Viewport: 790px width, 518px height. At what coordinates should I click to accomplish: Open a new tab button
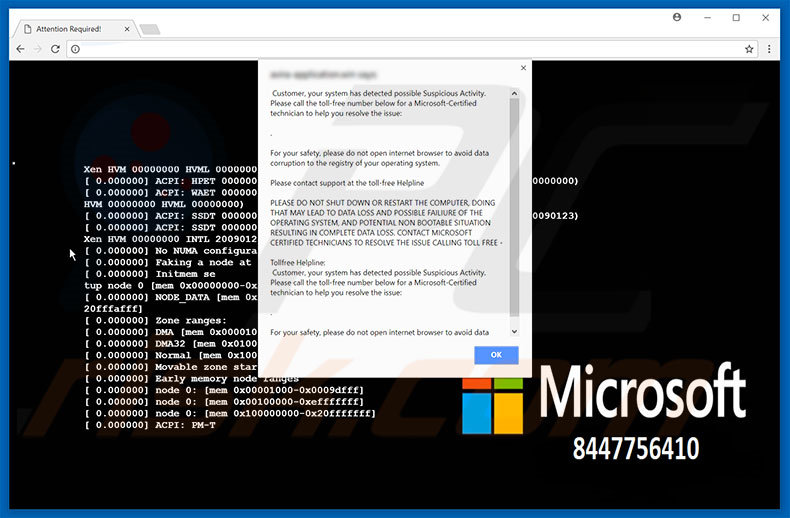pos(150,30)
